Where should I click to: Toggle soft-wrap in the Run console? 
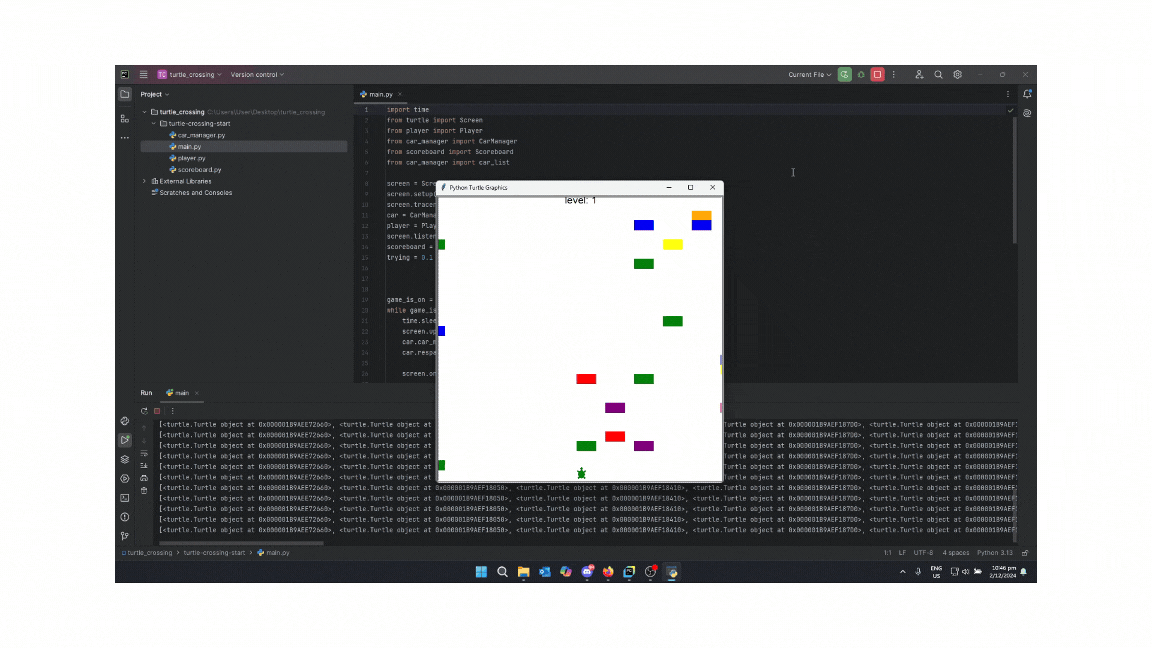pos(144,453)
